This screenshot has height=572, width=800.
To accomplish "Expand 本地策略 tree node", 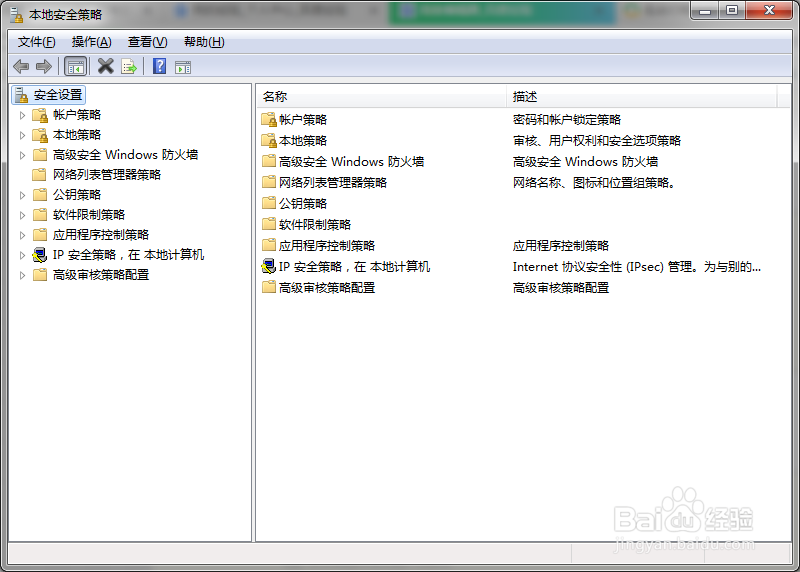I will pyautogui.click(x=22, y=135).
